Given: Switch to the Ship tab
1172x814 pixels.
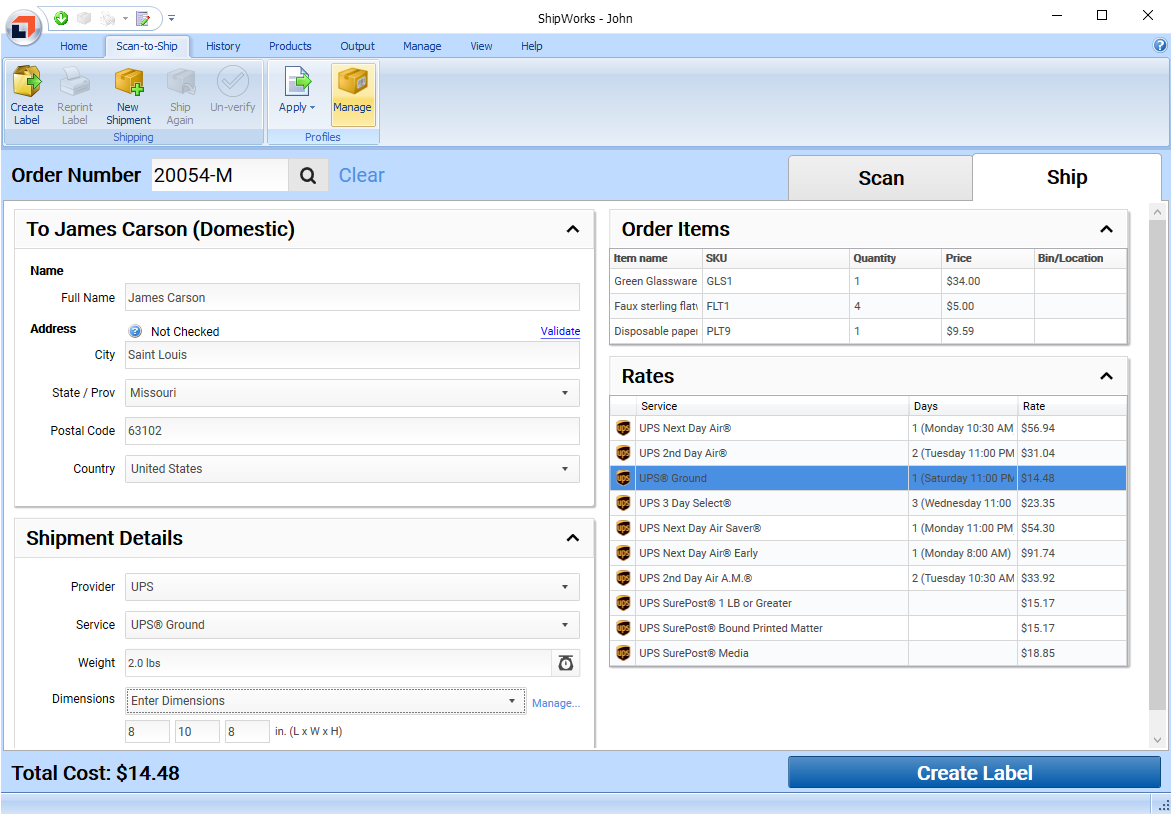Looking at the screenshot, I should click(1067, 177).
